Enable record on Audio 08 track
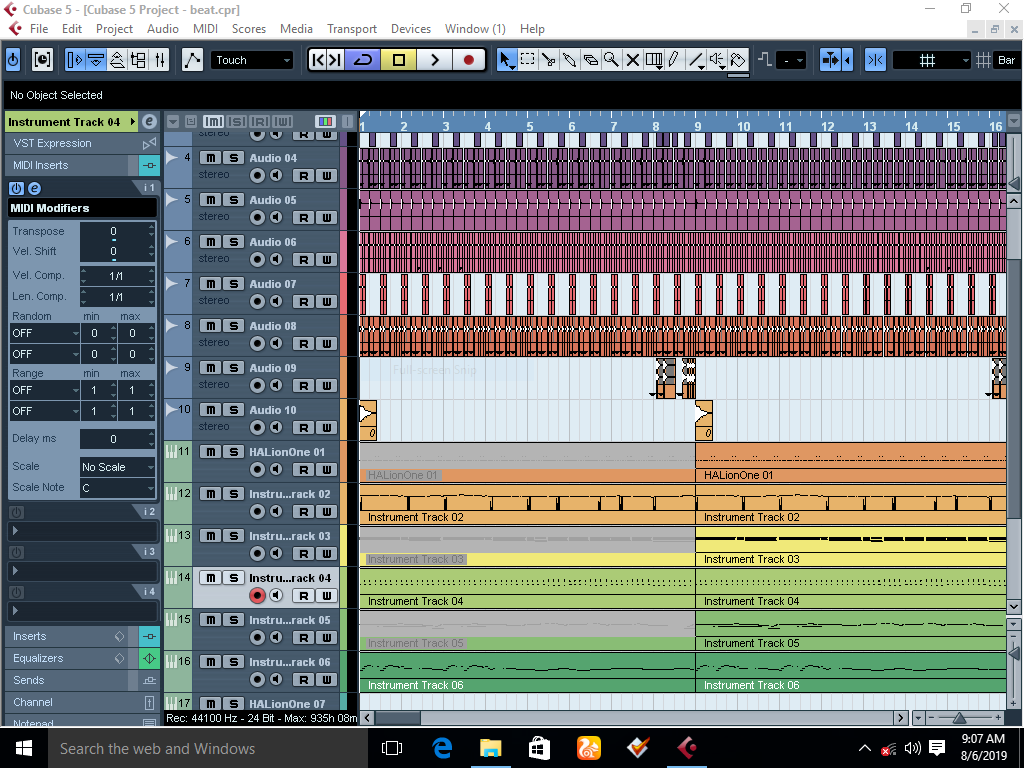The width and height of the screenshot is (1024, 768). pos(257,343)
